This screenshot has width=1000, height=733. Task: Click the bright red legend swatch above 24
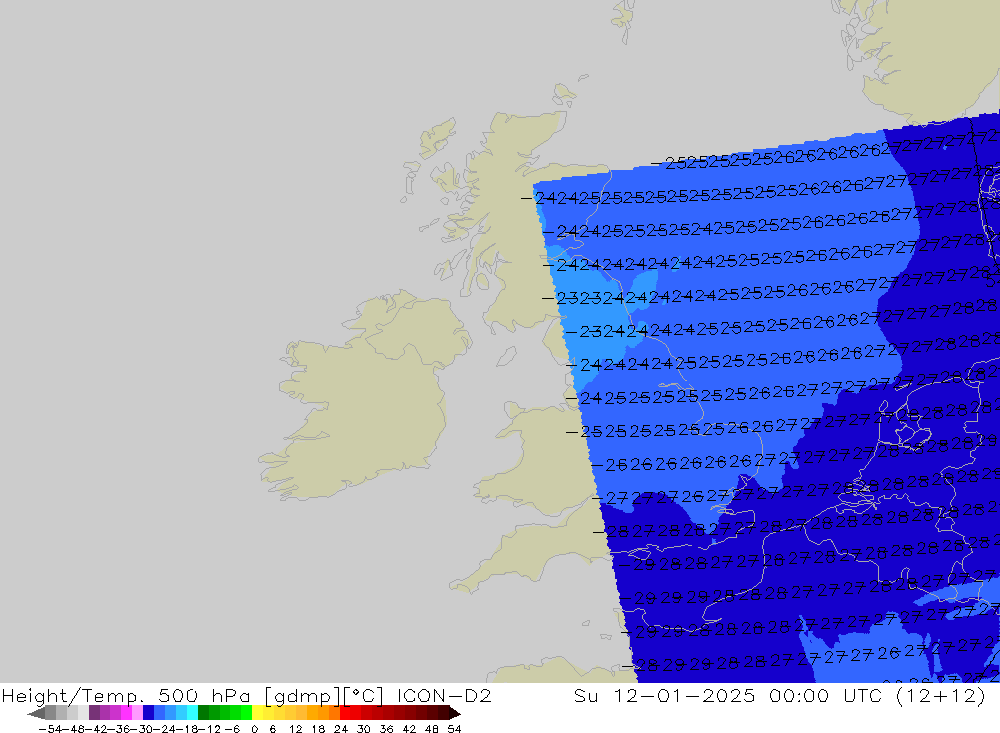pos(345,713)
